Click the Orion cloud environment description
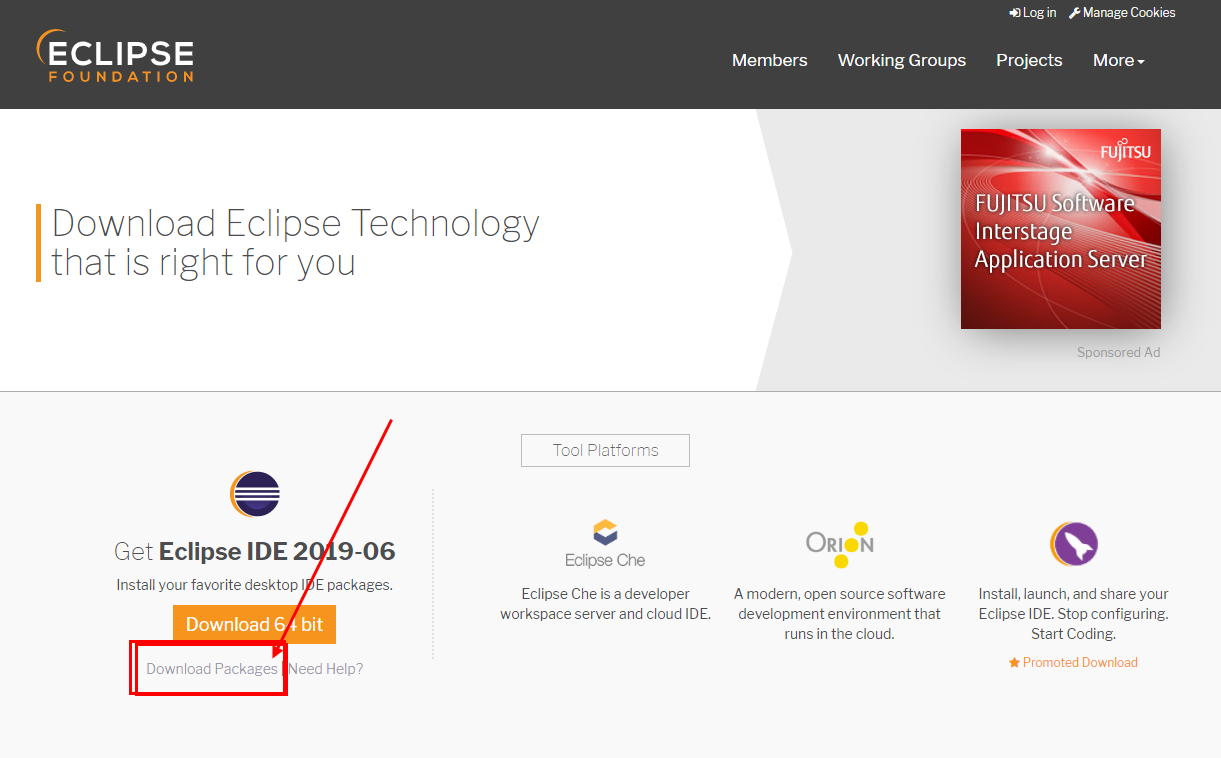The width and height of the screenshot is (1221, 758). pyautogui.click(x=840, y=614)
